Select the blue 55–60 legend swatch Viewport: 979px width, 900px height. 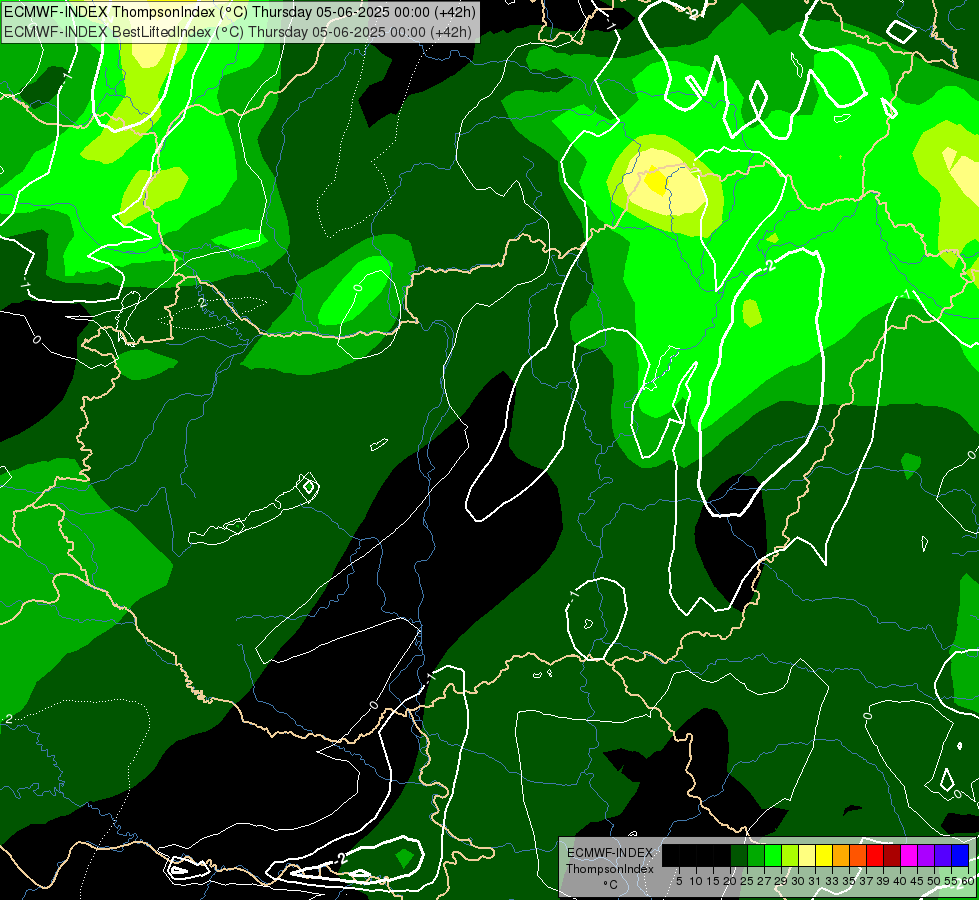(x=960, y=855)
